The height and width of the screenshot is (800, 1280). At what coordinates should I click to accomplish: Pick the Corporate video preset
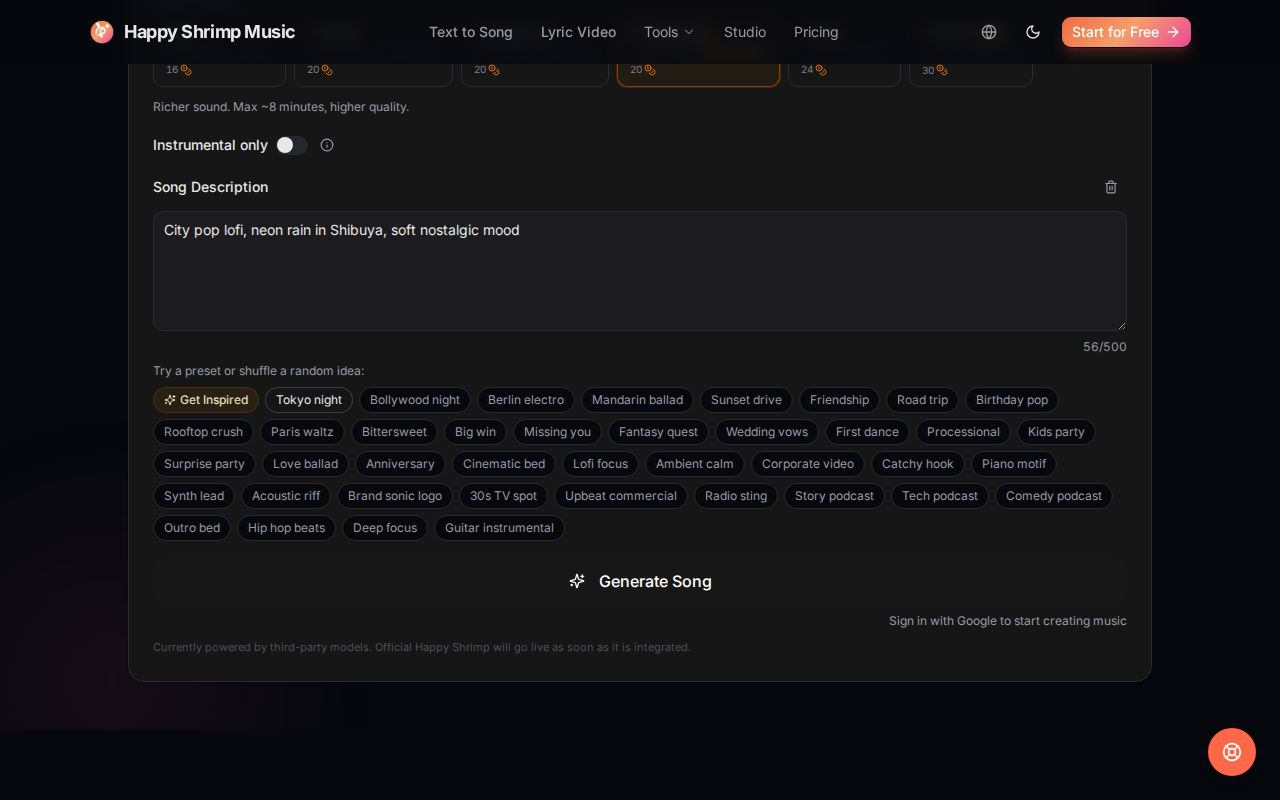[x=808, y=464]
